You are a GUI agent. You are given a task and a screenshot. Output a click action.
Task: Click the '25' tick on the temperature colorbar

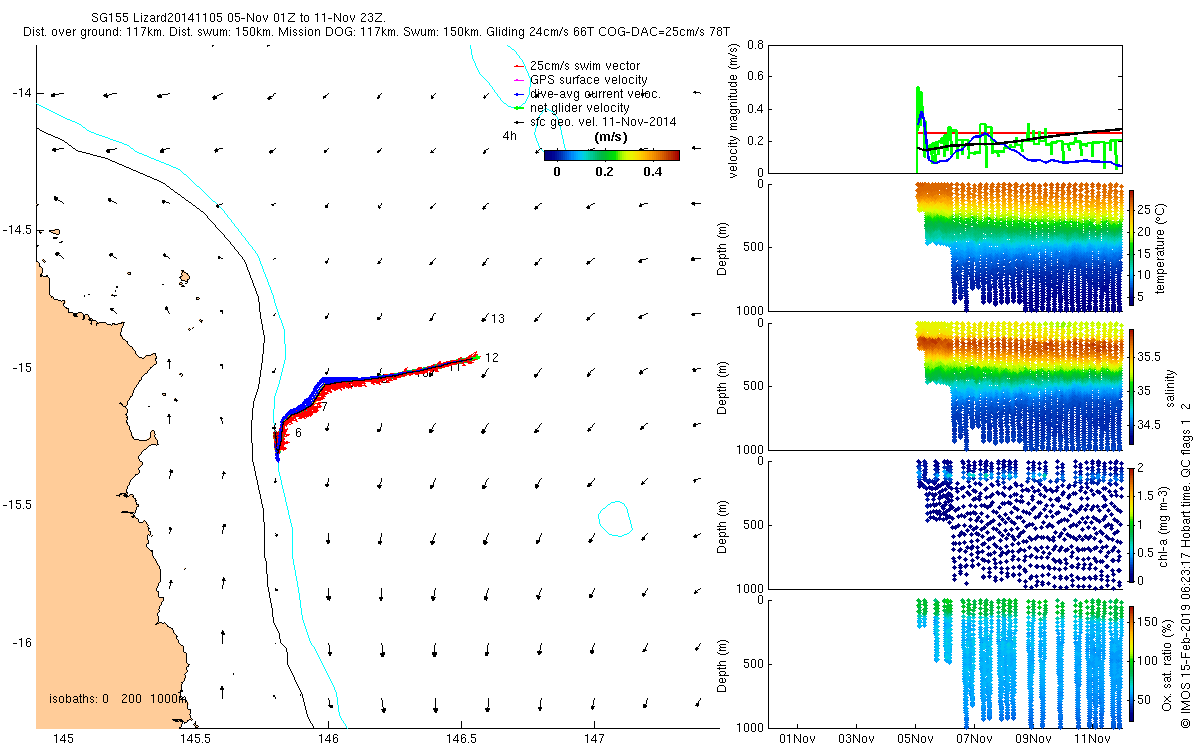pyautogui.click(x=1146, y=211)
